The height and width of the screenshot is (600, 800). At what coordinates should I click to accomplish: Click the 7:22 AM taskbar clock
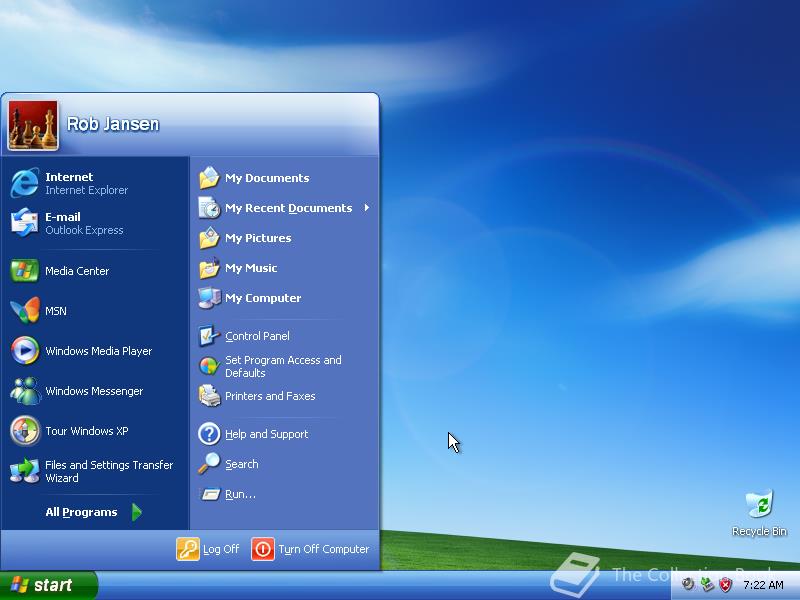point(763,585)
